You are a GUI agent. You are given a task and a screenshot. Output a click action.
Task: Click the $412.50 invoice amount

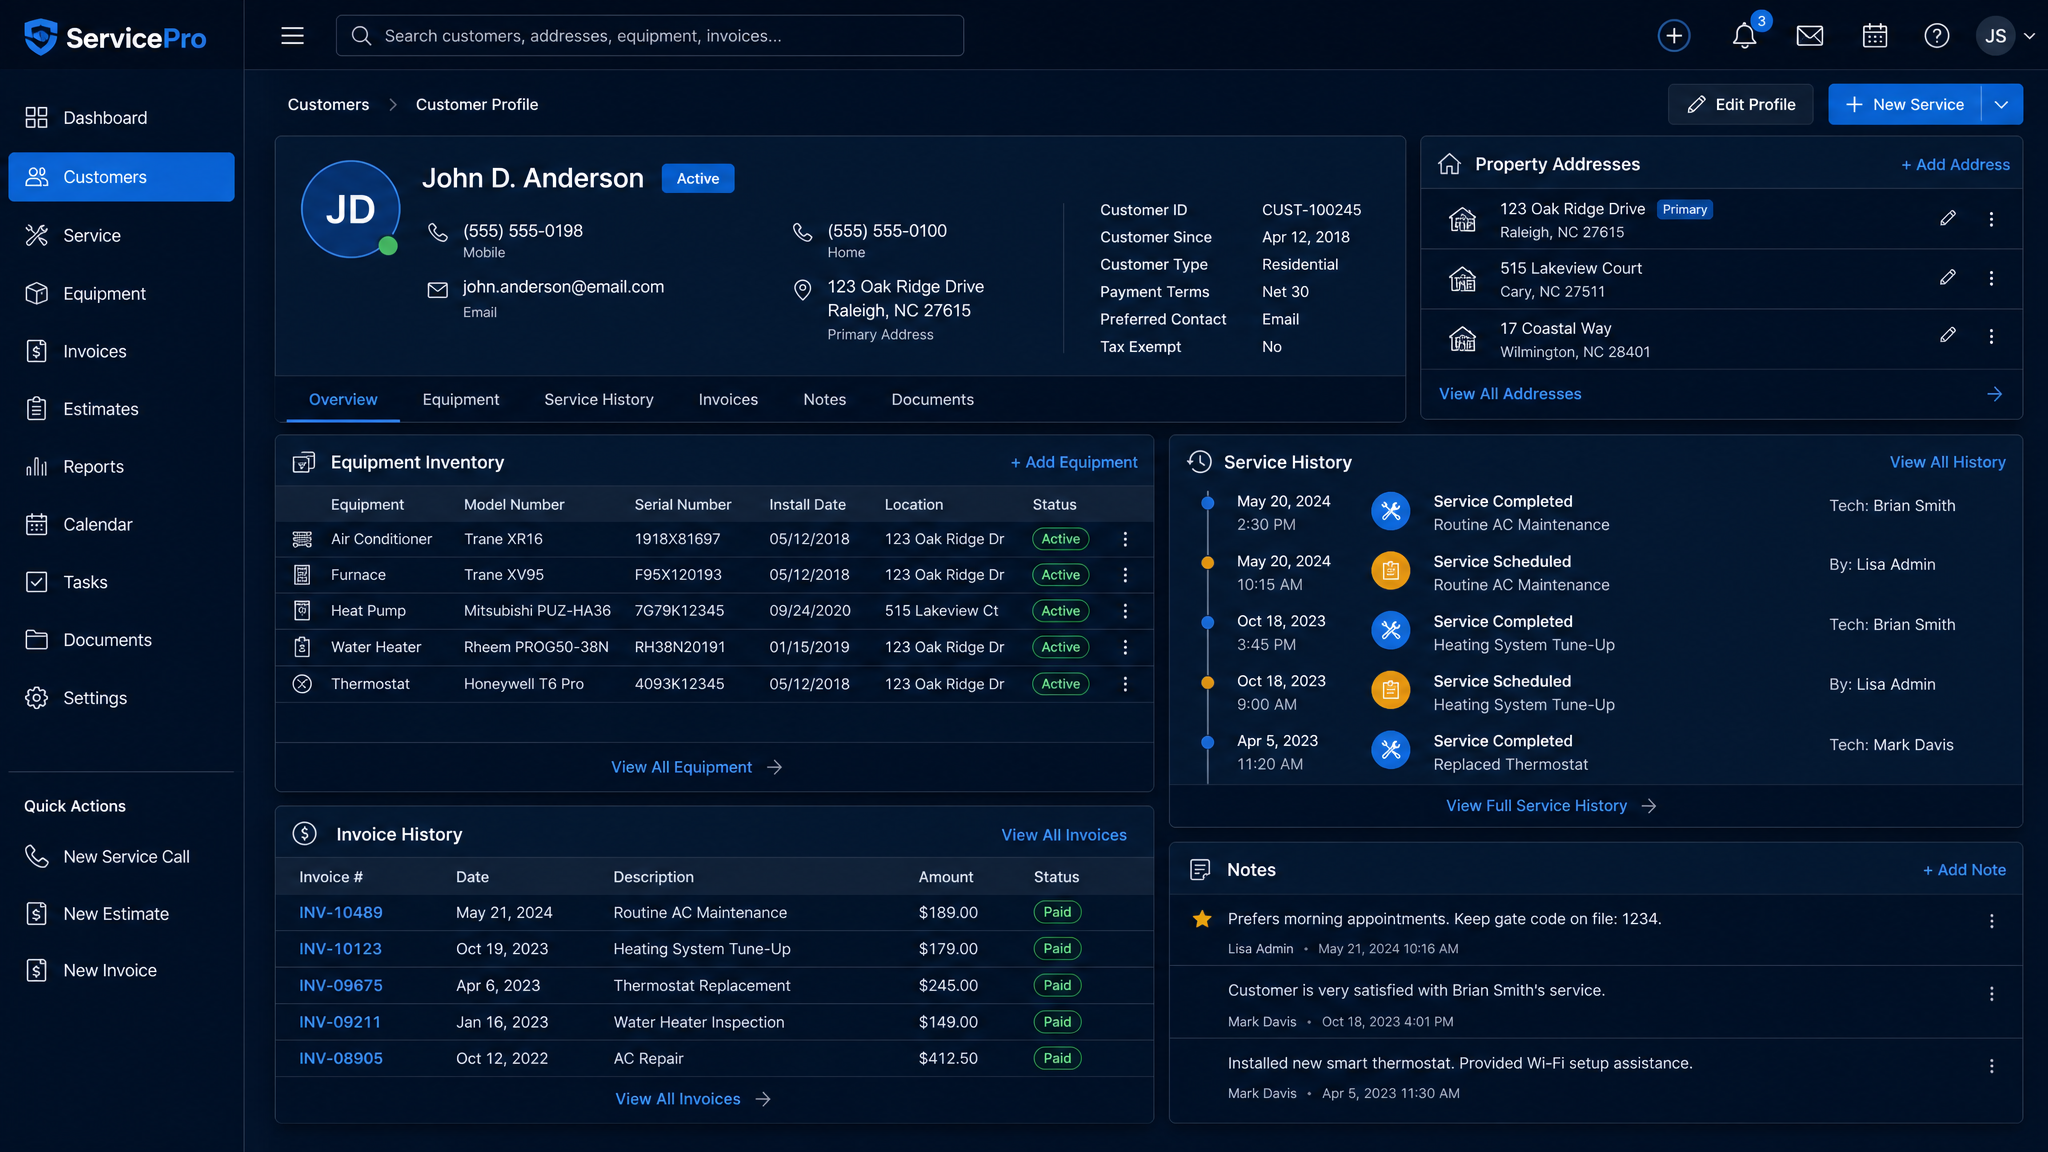pos(948,1058)
